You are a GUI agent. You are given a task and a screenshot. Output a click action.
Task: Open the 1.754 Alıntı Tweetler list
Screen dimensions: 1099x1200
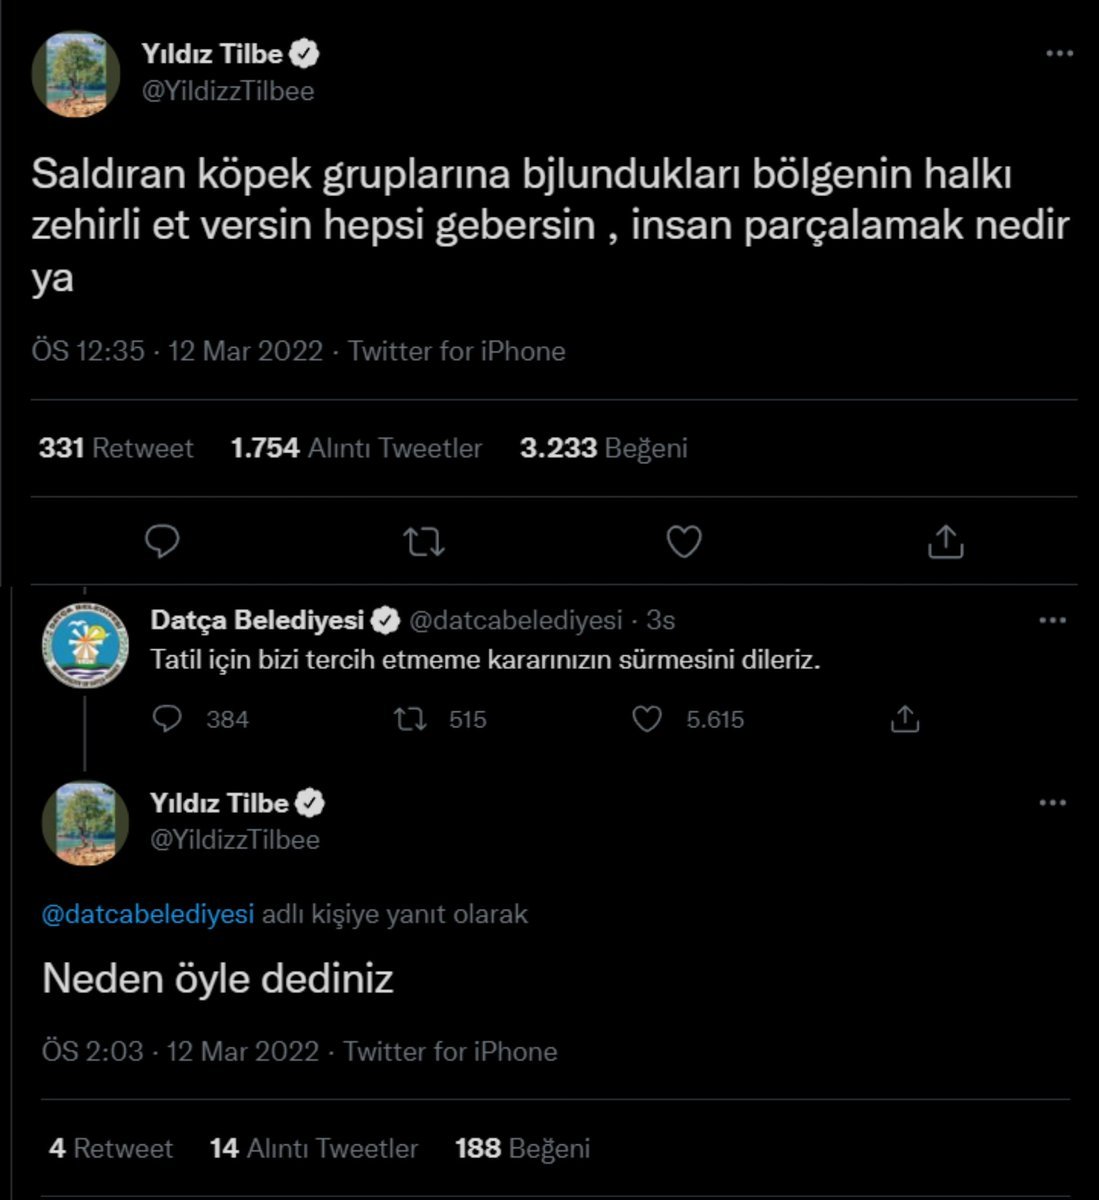tap(356, 448)
